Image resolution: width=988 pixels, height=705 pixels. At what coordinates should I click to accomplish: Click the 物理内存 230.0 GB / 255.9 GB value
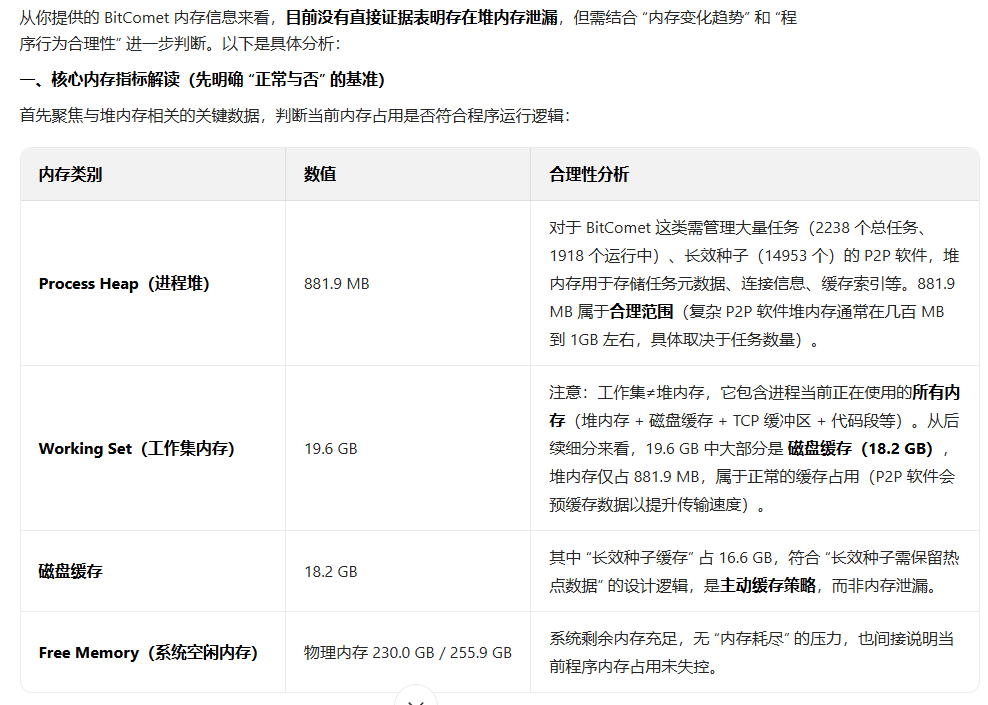[x=407, y=652]
